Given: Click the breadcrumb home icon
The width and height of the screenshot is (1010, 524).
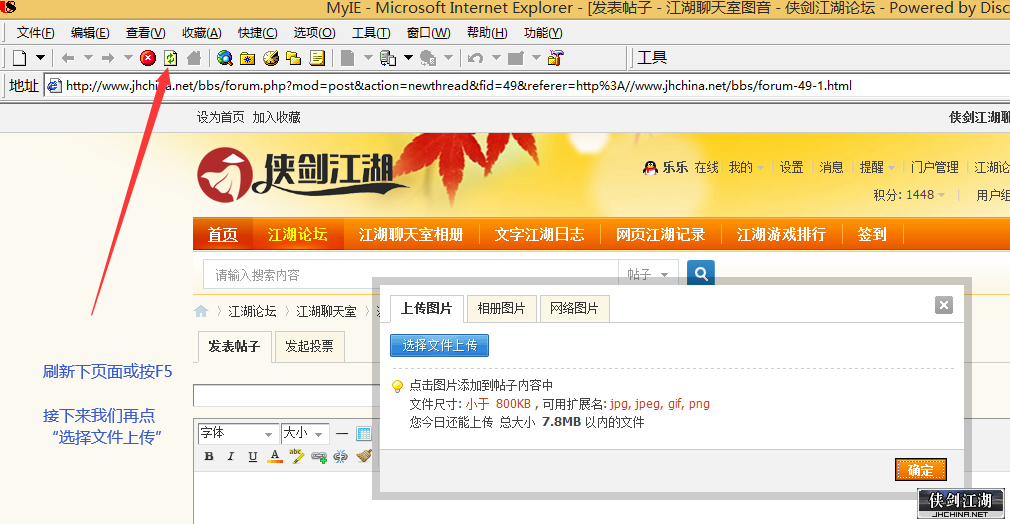Looking at the screenshot, I should tap(201, 312).
